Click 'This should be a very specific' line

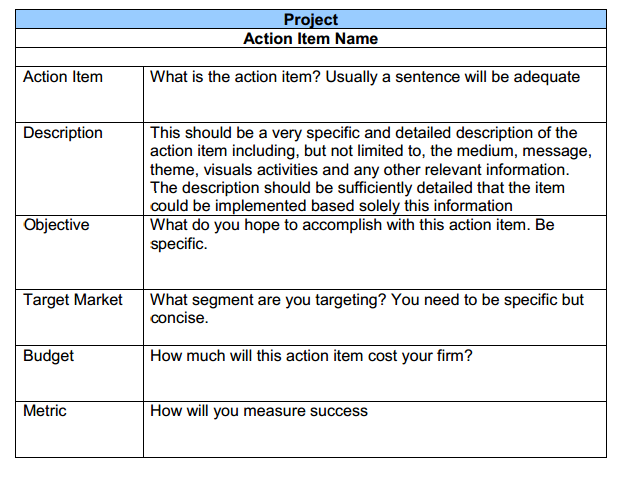tap(364, 132)
